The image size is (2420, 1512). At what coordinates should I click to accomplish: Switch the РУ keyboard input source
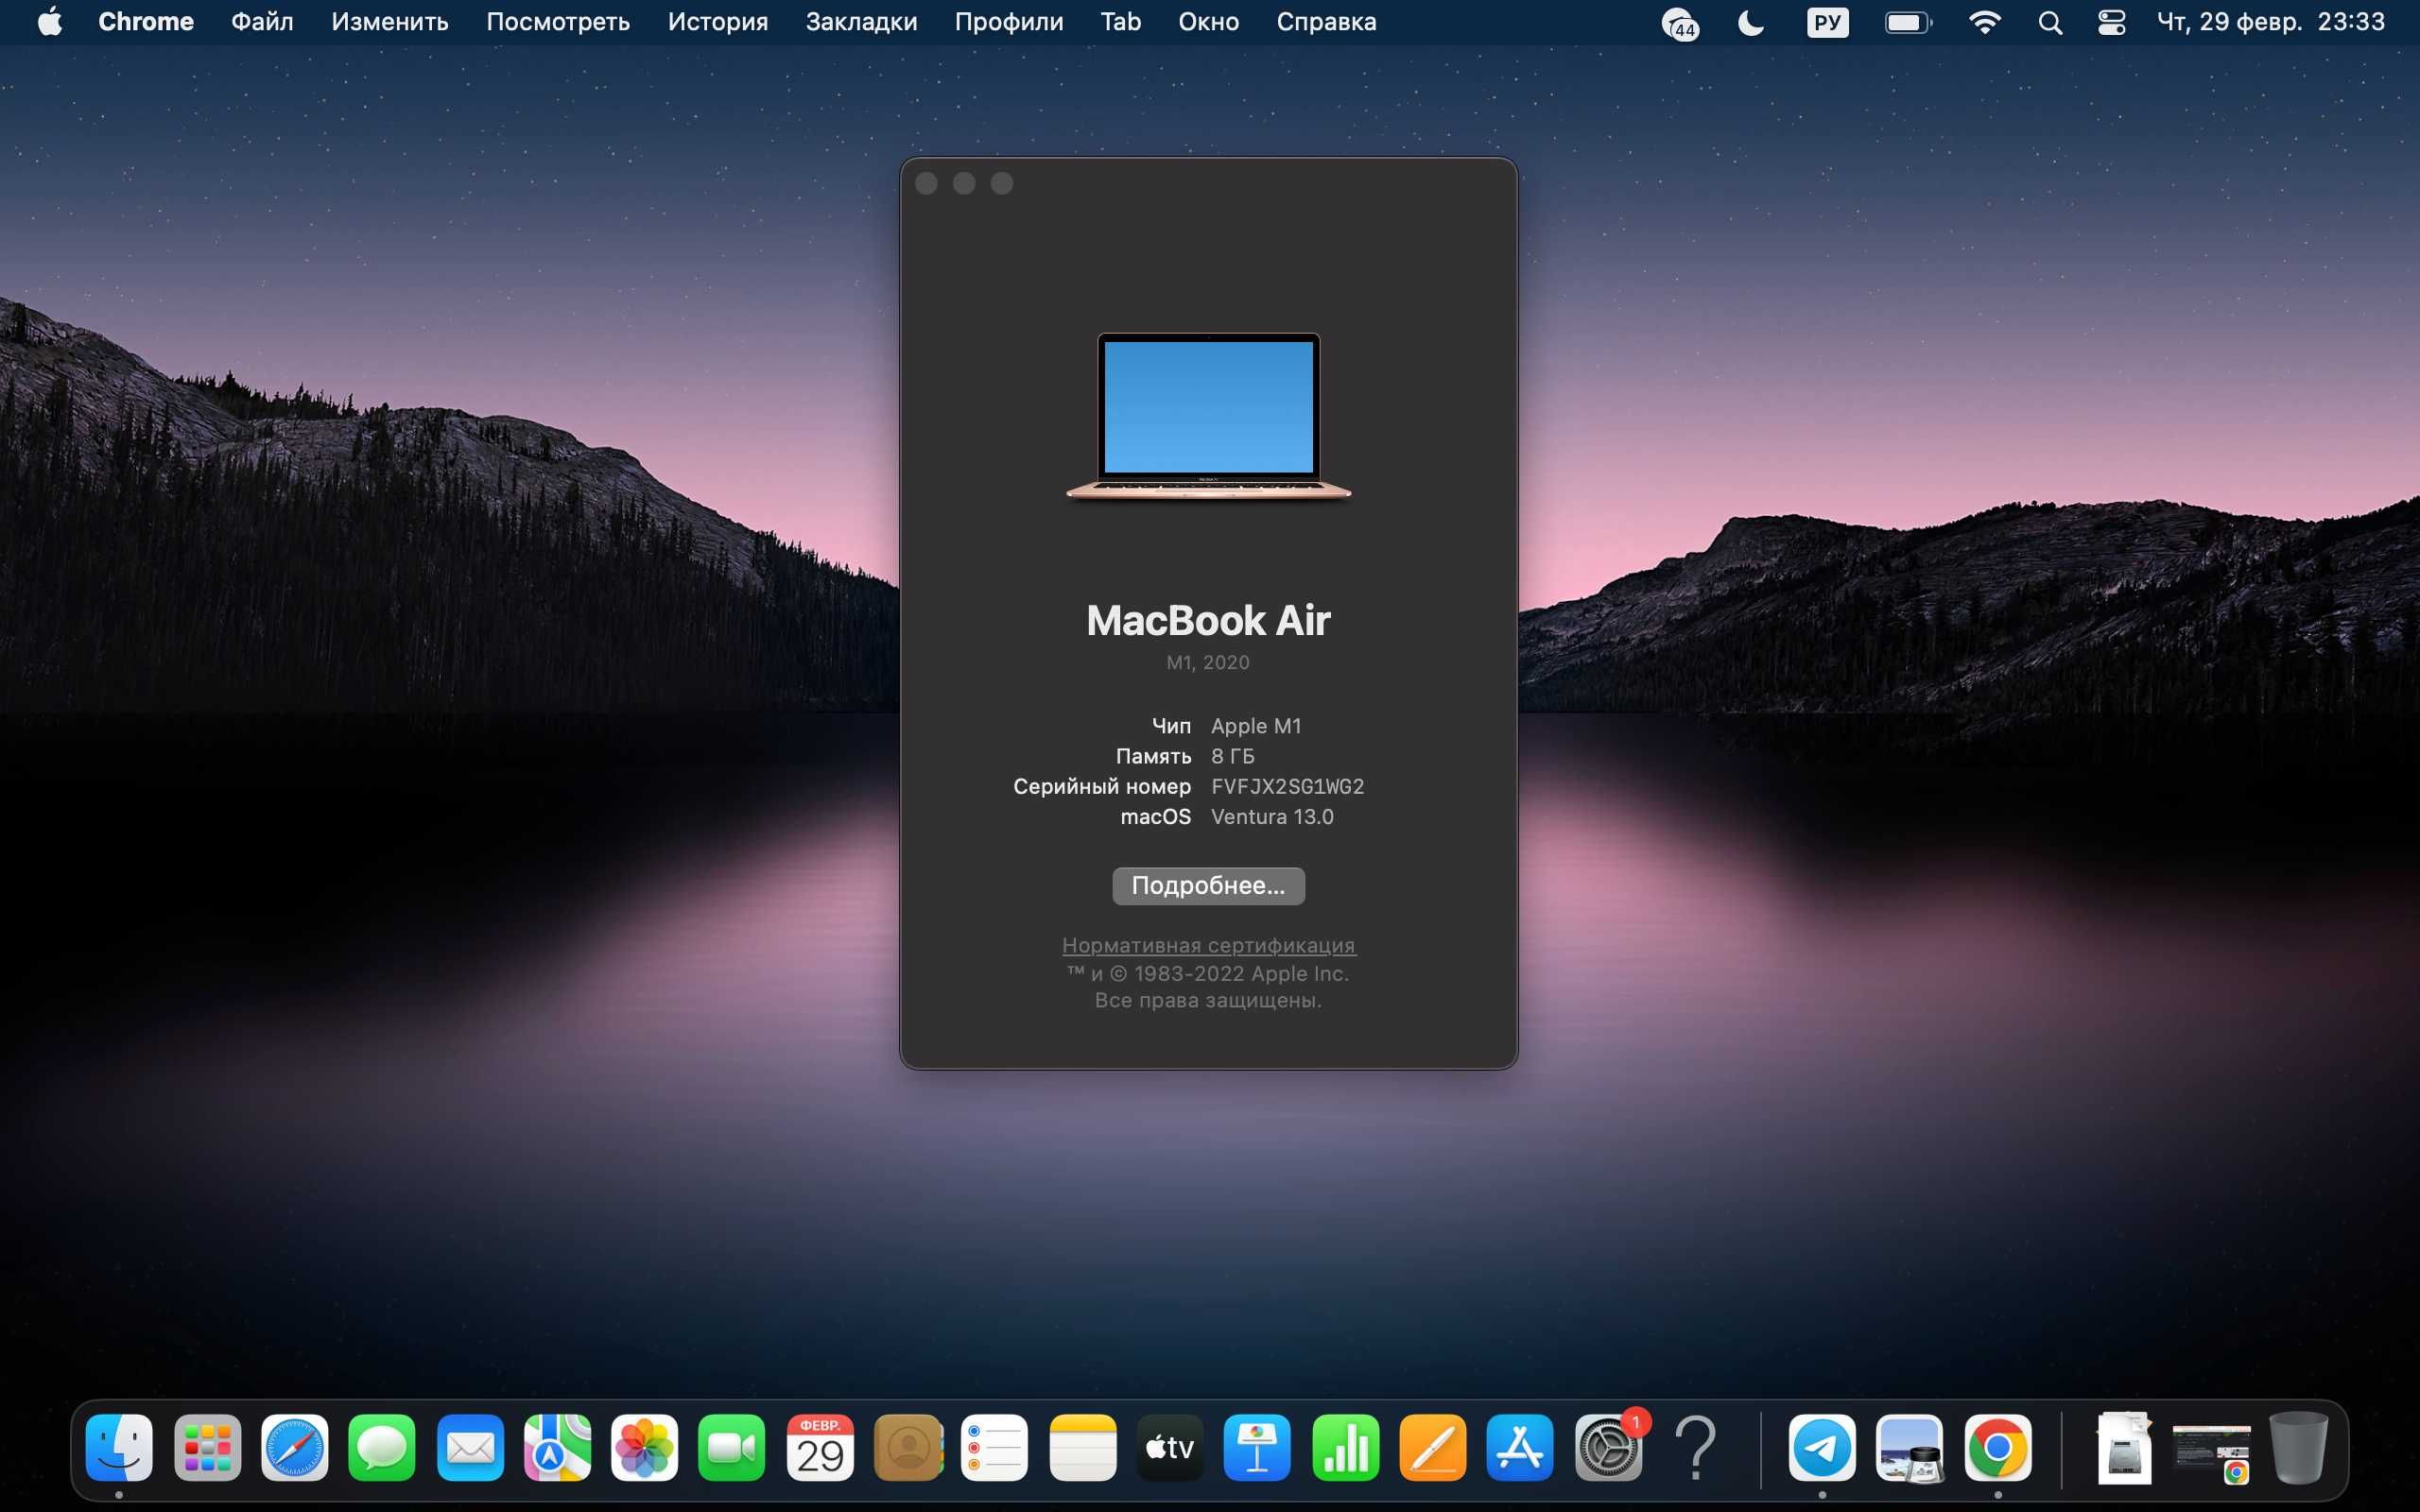pos(1828,22)
